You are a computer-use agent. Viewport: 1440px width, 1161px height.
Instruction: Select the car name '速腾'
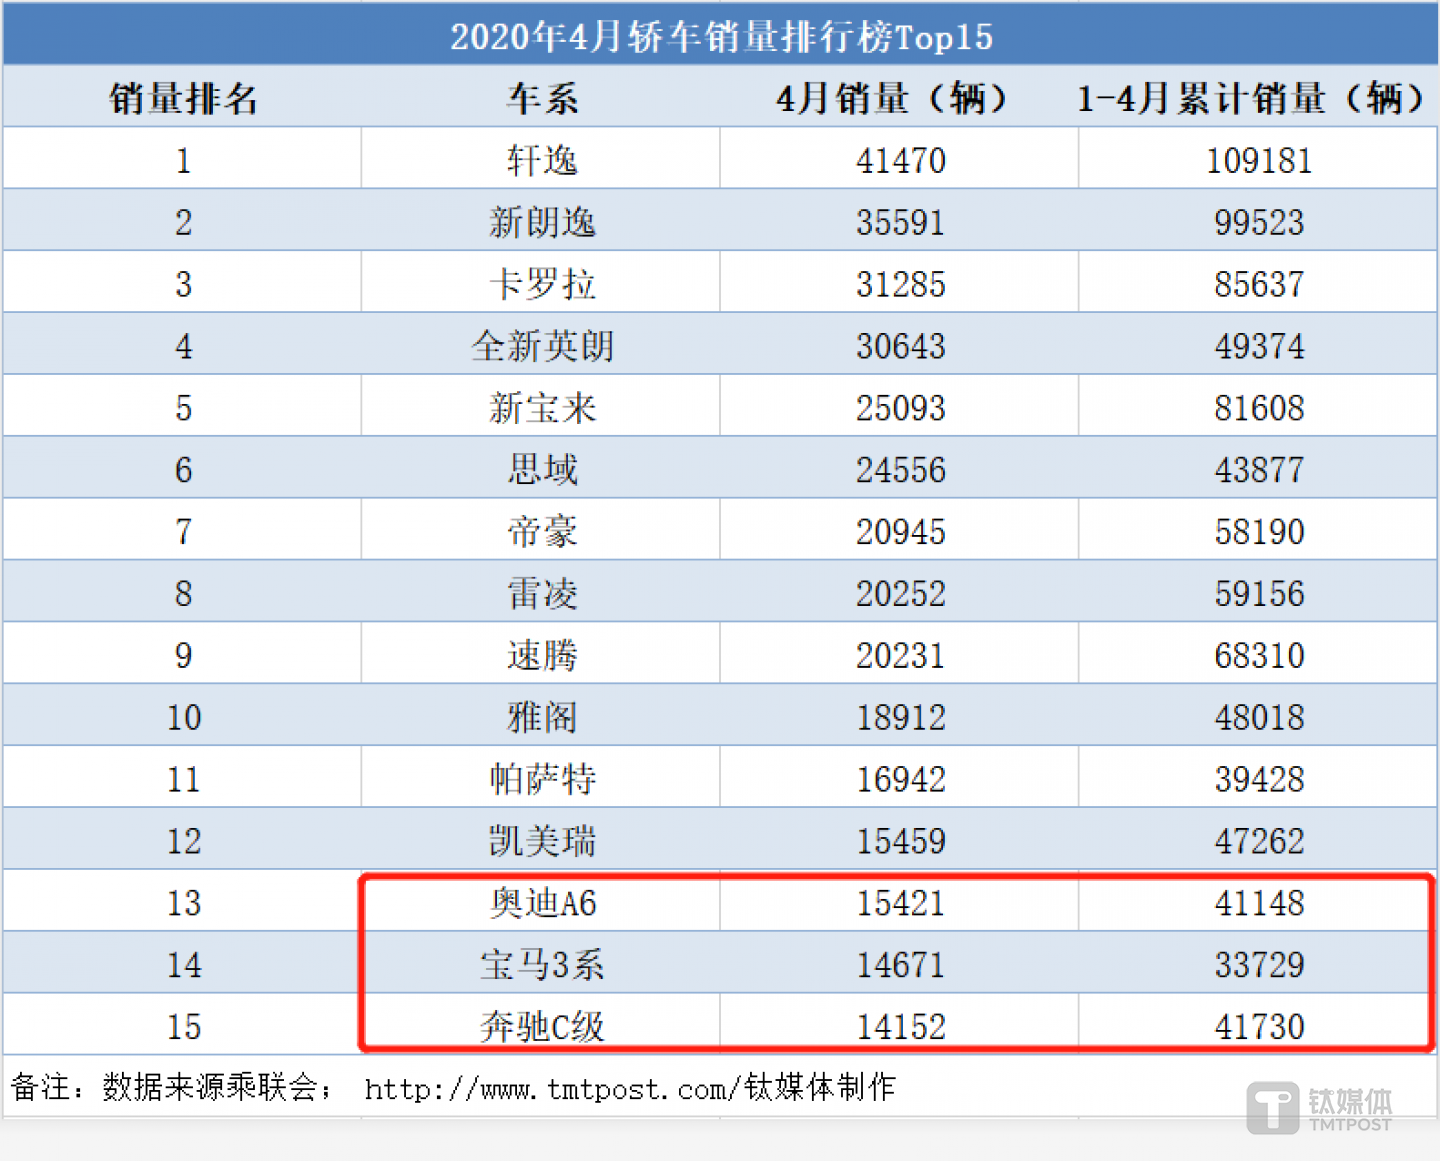coord(542,656)
